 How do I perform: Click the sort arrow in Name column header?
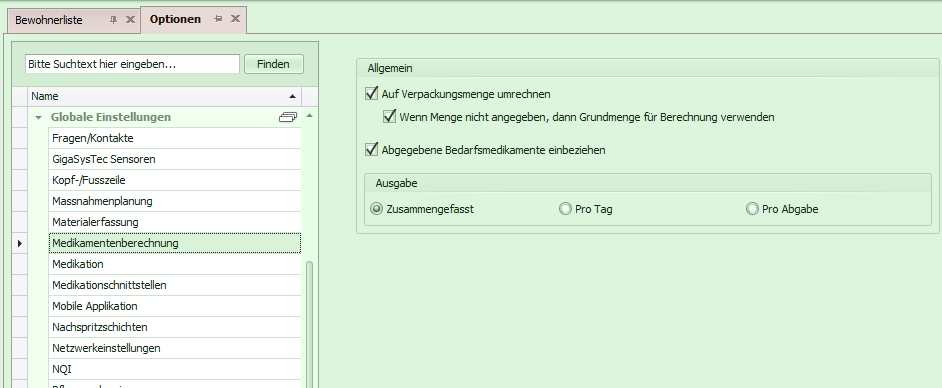pyautogui.click(x=293, y=96)
